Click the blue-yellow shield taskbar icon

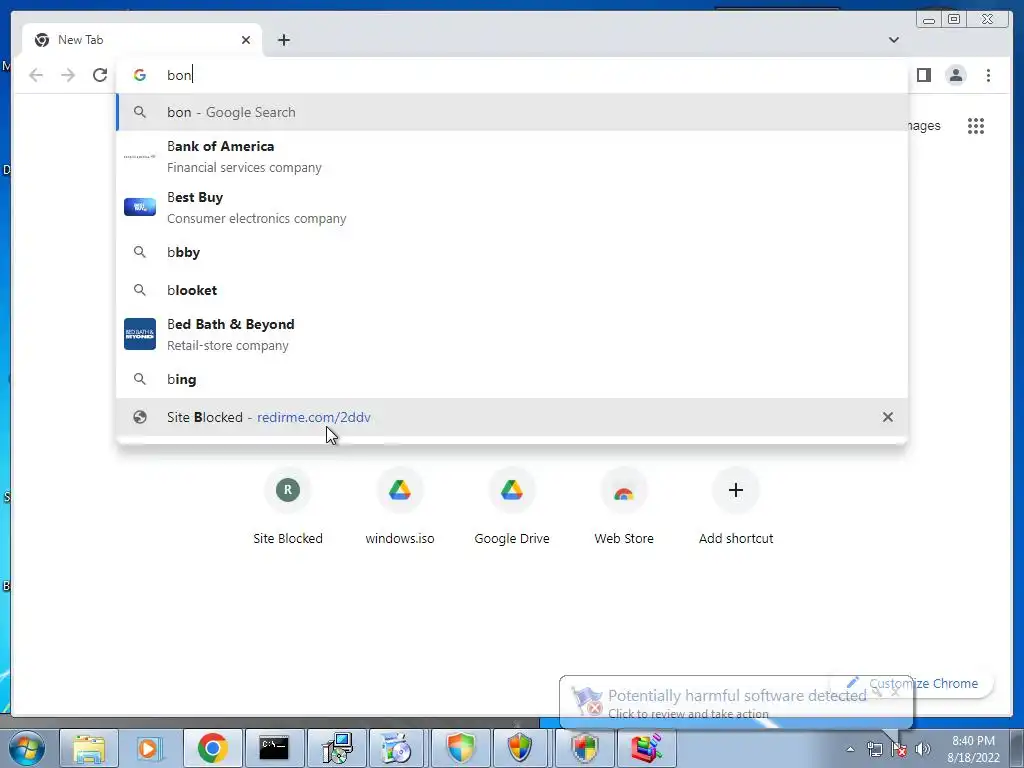pos(460,748)
